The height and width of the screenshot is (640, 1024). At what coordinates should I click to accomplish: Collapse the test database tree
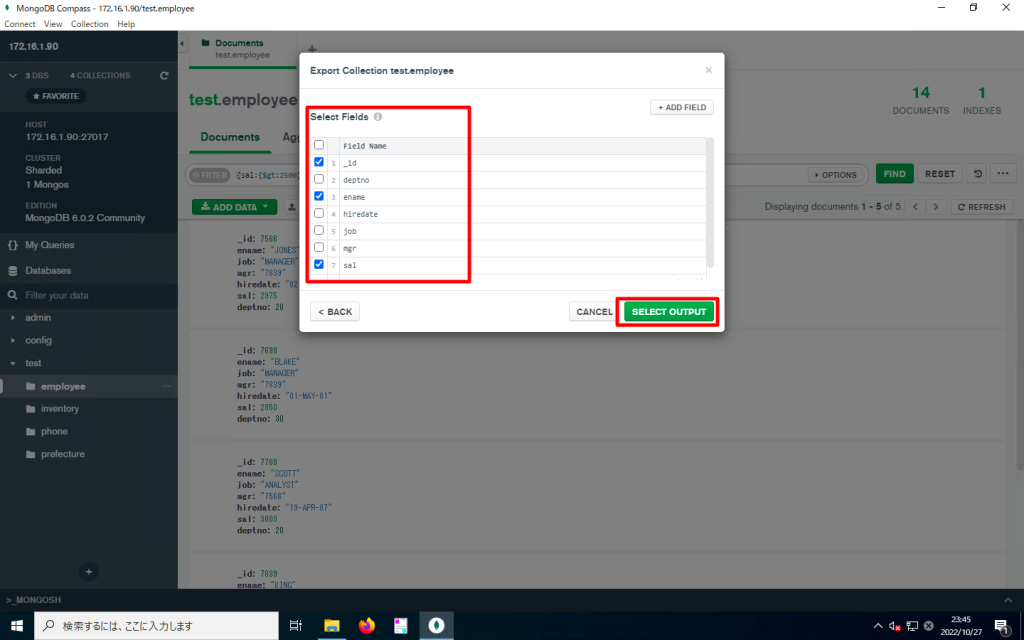13,363
